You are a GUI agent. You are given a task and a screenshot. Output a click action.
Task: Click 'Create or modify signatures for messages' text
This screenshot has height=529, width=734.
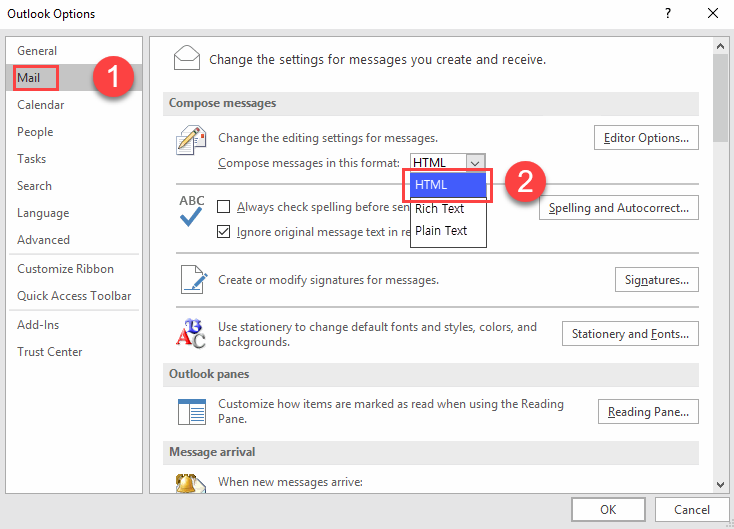(x=329, y=280)
